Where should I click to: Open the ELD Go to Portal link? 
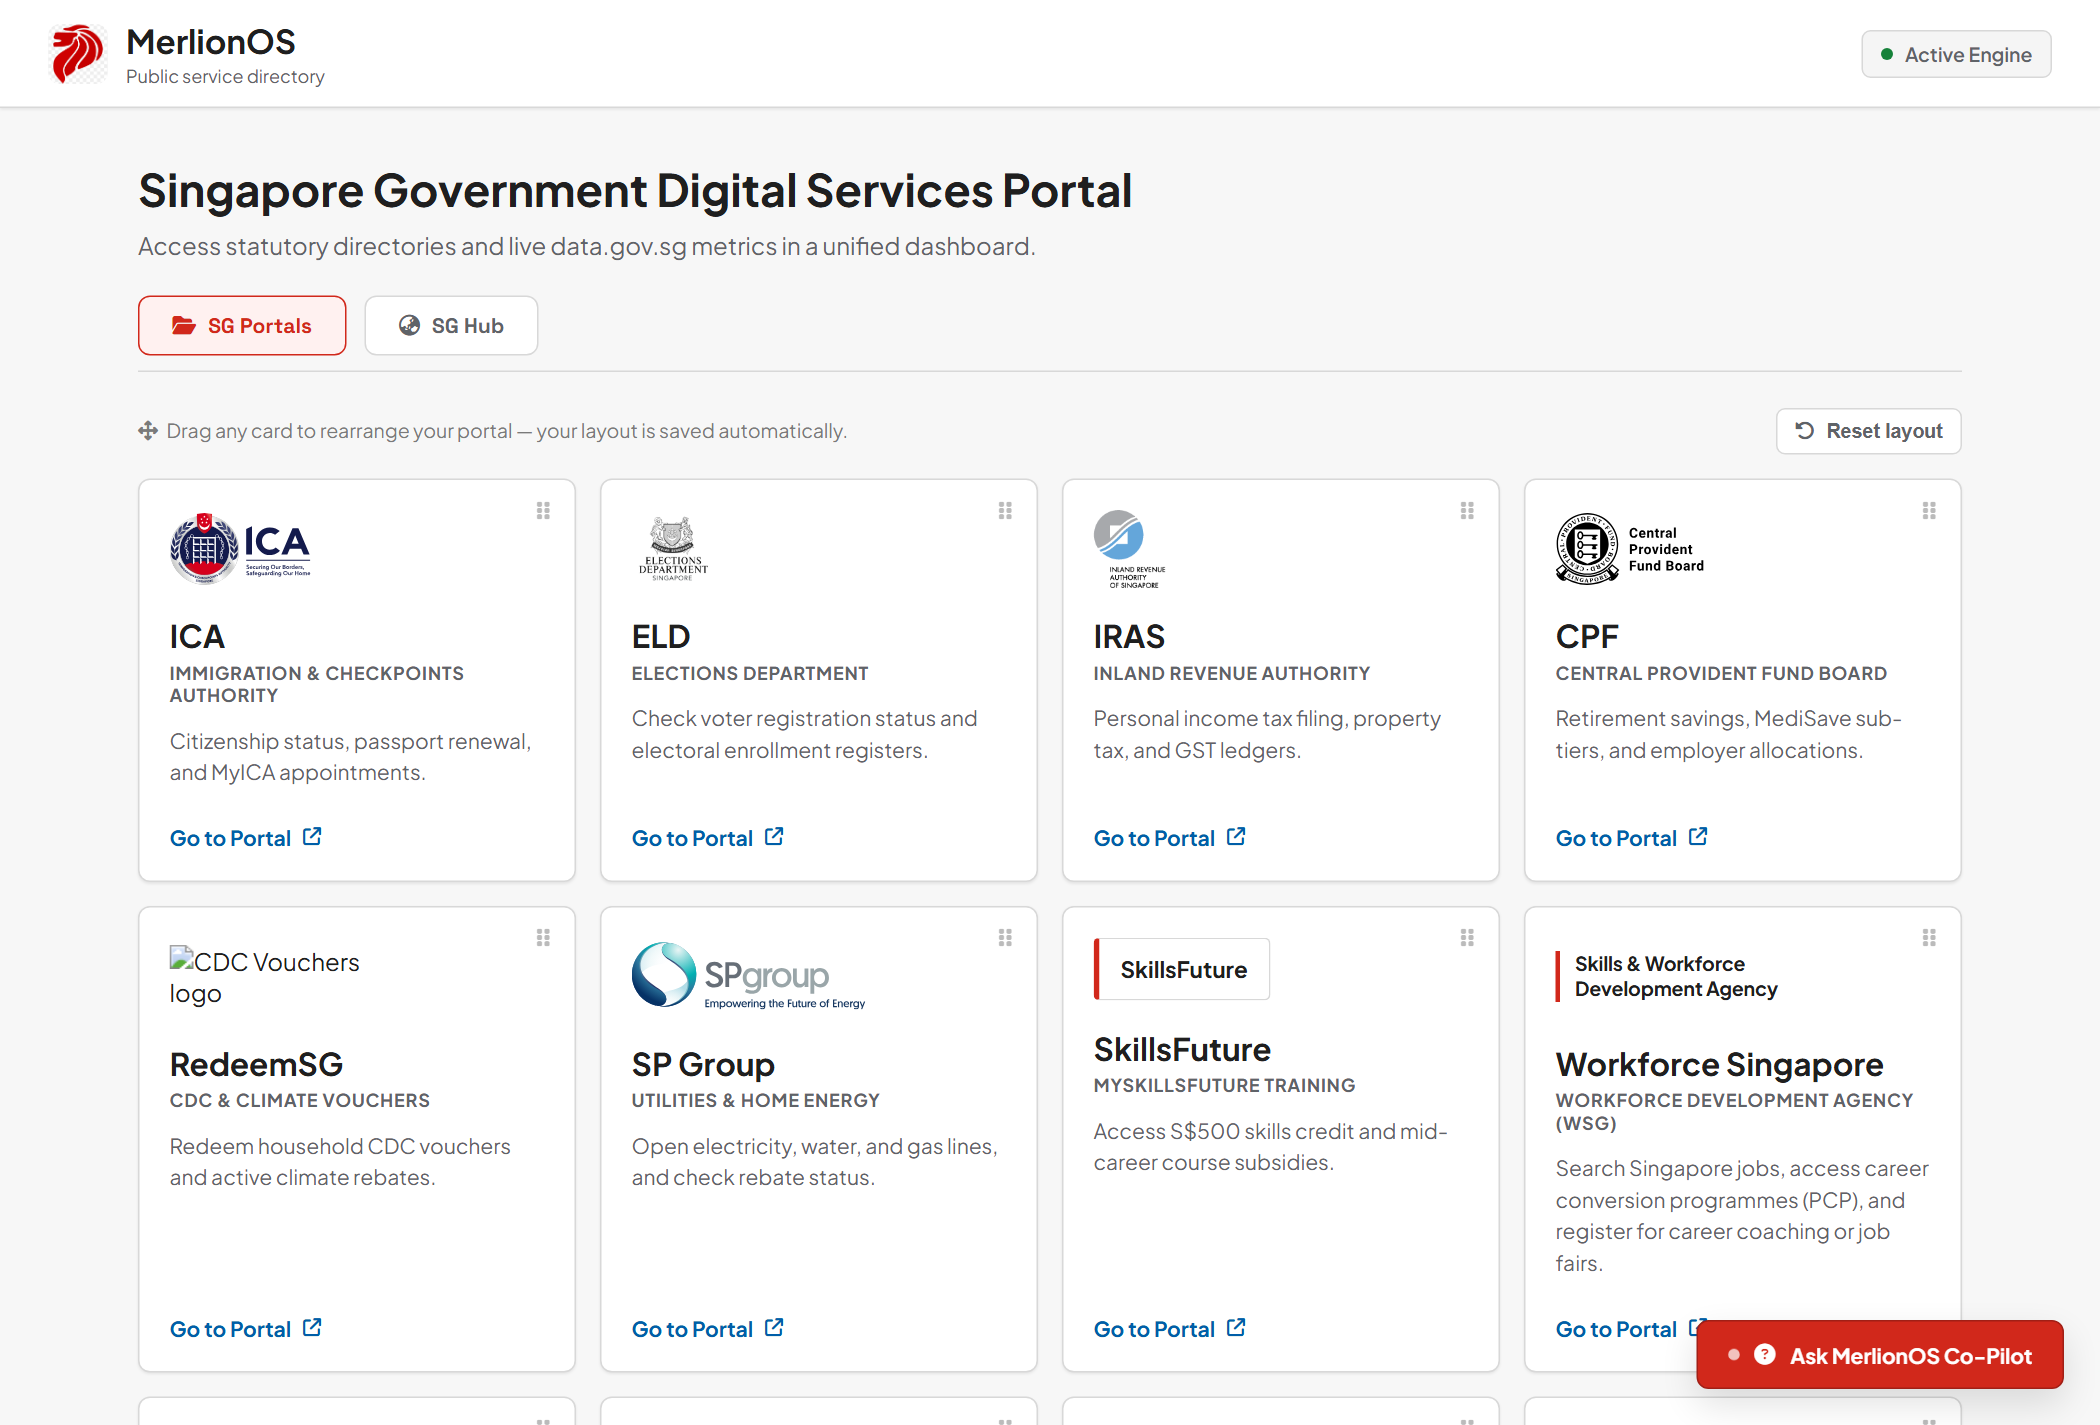[708, 838]
